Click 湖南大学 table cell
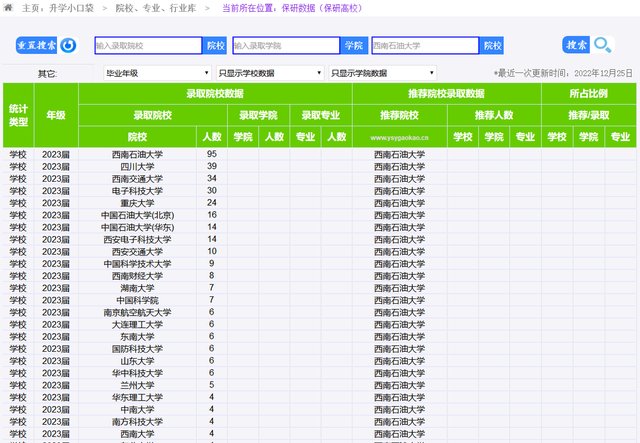 coord(137,288)
